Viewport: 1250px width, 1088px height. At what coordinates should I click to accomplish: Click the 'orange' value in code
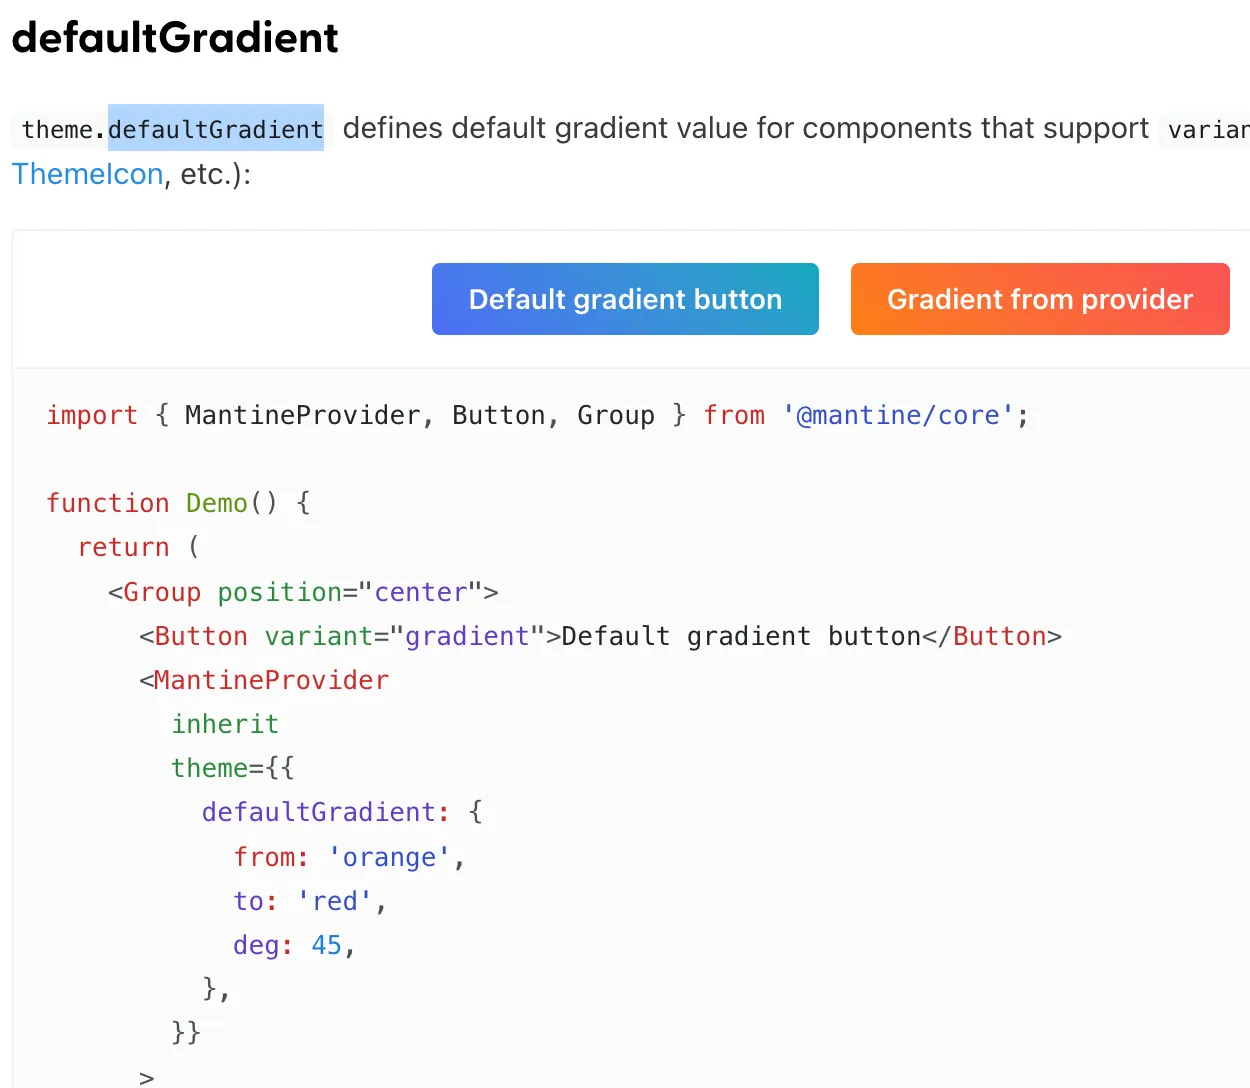(x=389, y=857)
